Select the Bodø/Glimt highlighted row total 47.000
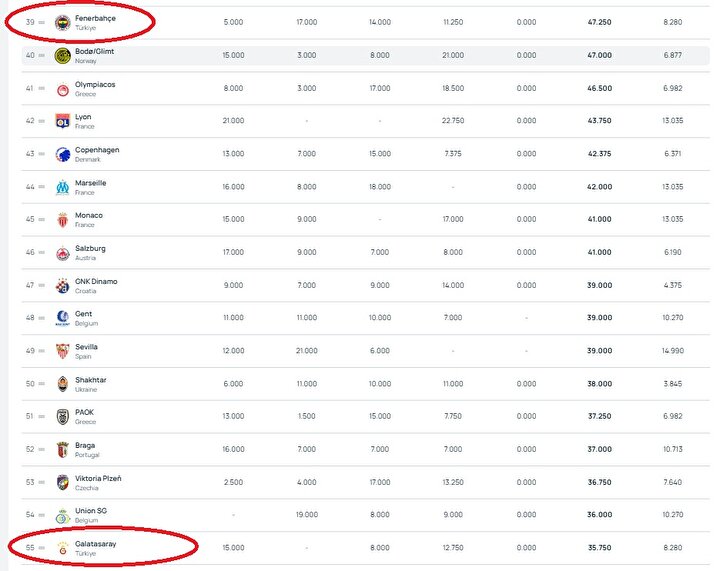The width and height of the screenshot is (720, 571). pos(599,55)
